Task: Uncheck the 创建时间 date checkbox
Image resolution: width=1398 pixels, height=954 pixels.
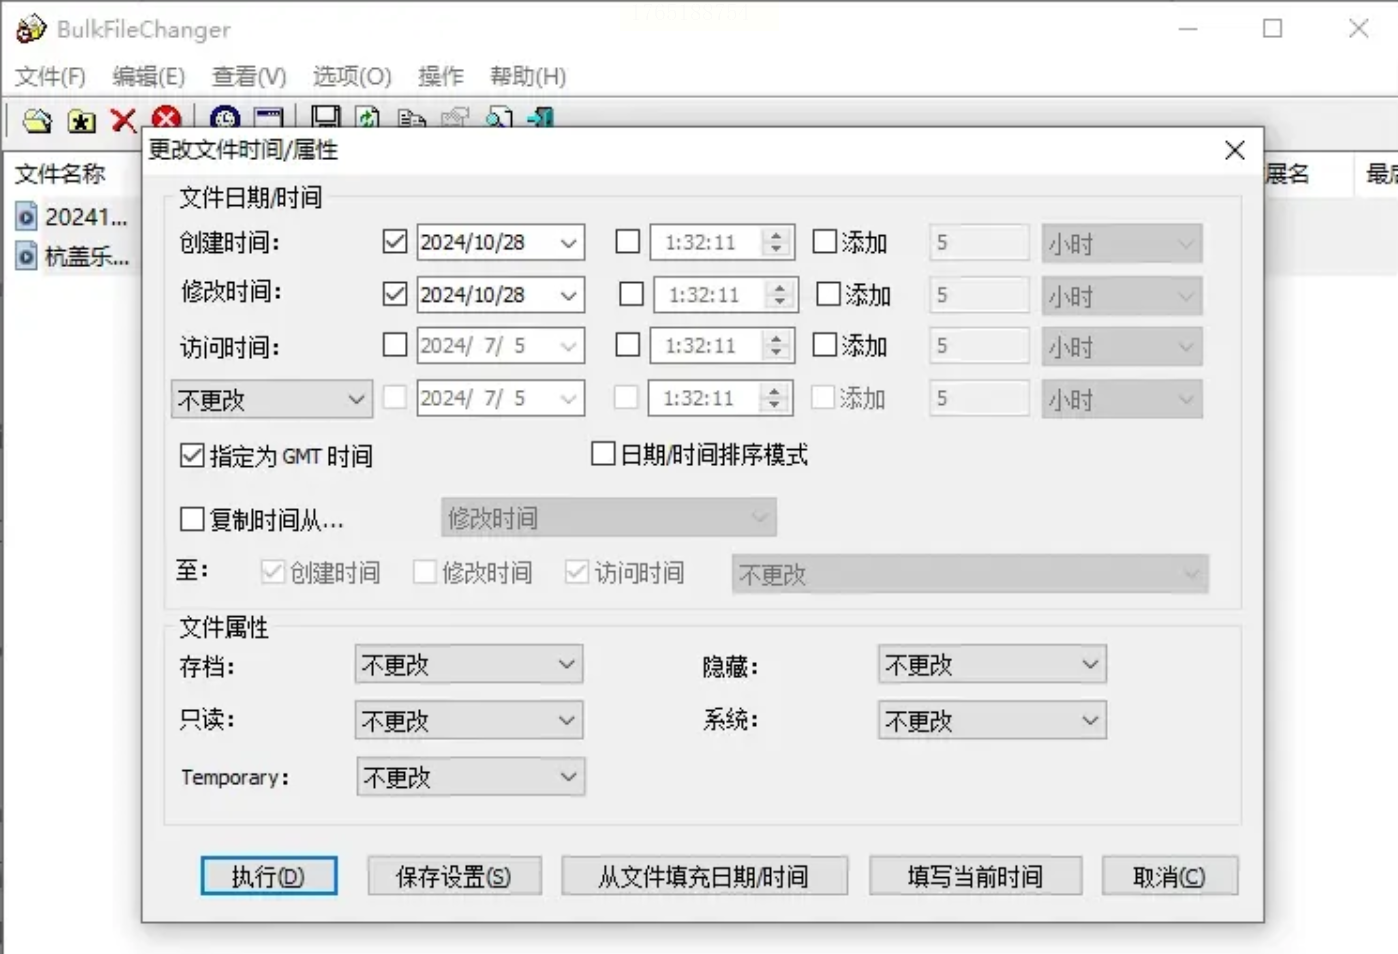Action: pyautogui.click(x=395, y=241)
